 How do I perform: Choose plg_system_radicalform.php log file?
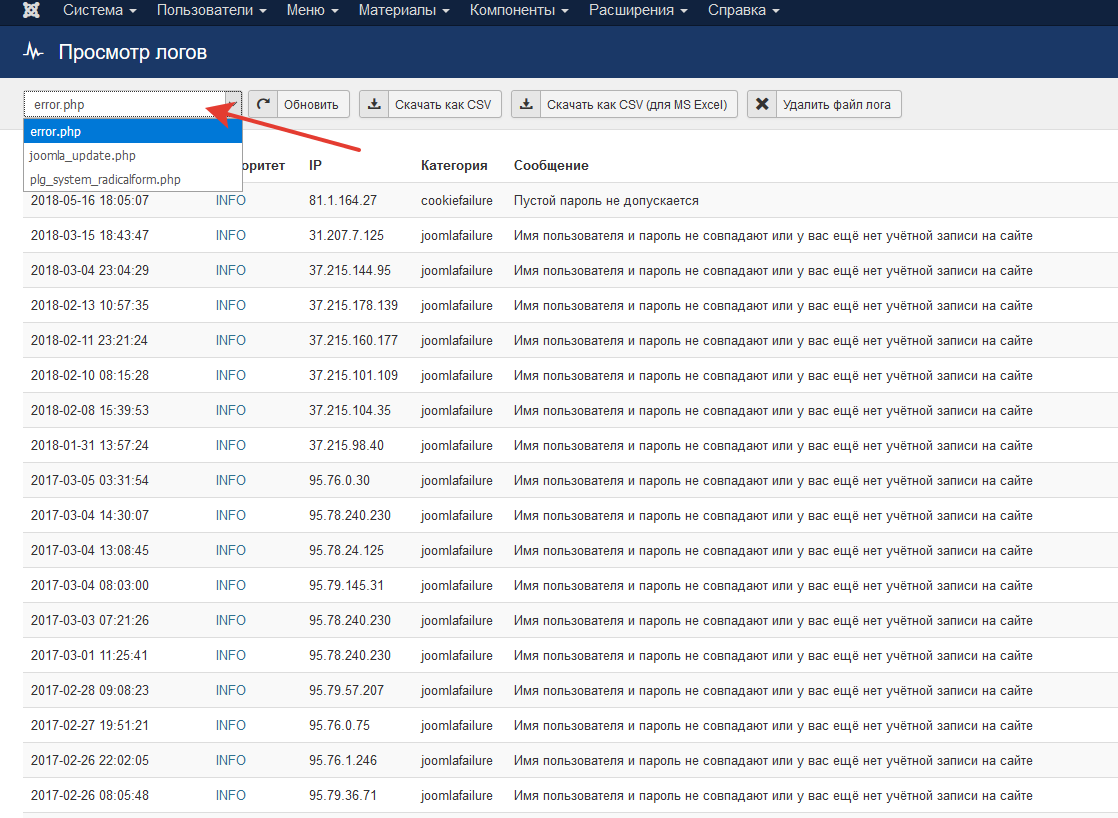105,179
